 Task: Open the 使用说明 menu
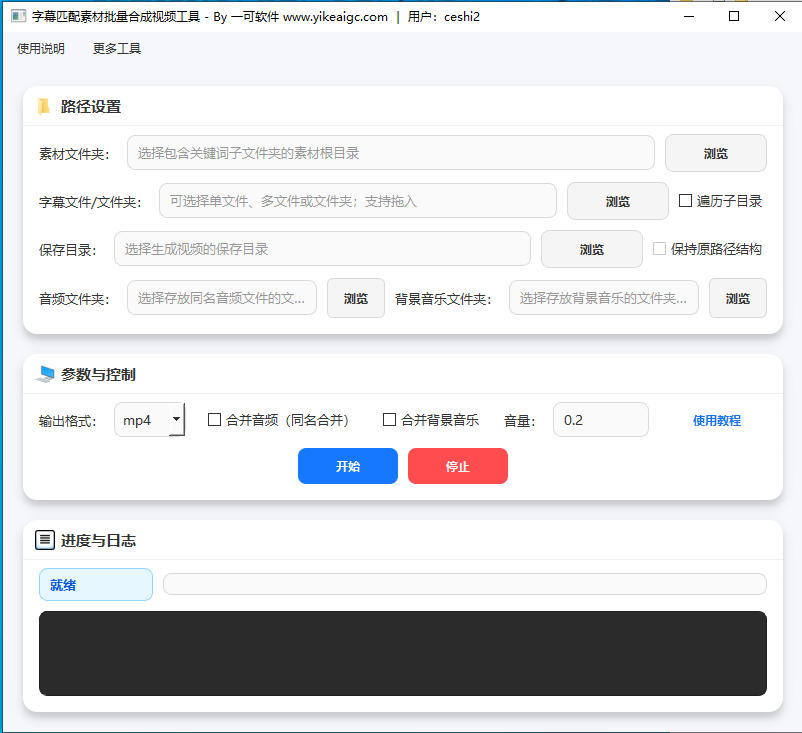(x=40, y=47)
